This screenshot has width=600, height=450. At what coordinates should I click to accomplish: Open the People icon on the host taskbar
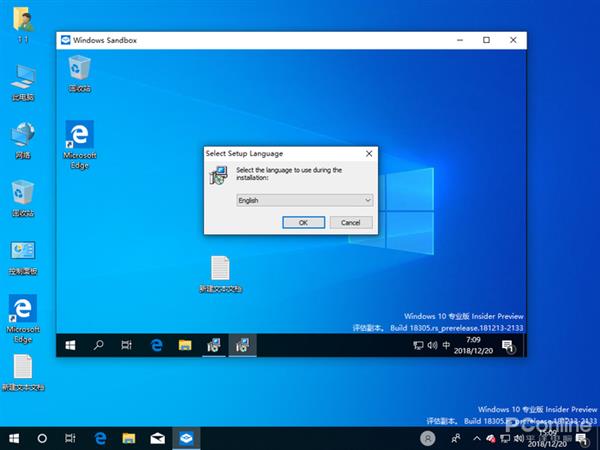tap(456, 439)
